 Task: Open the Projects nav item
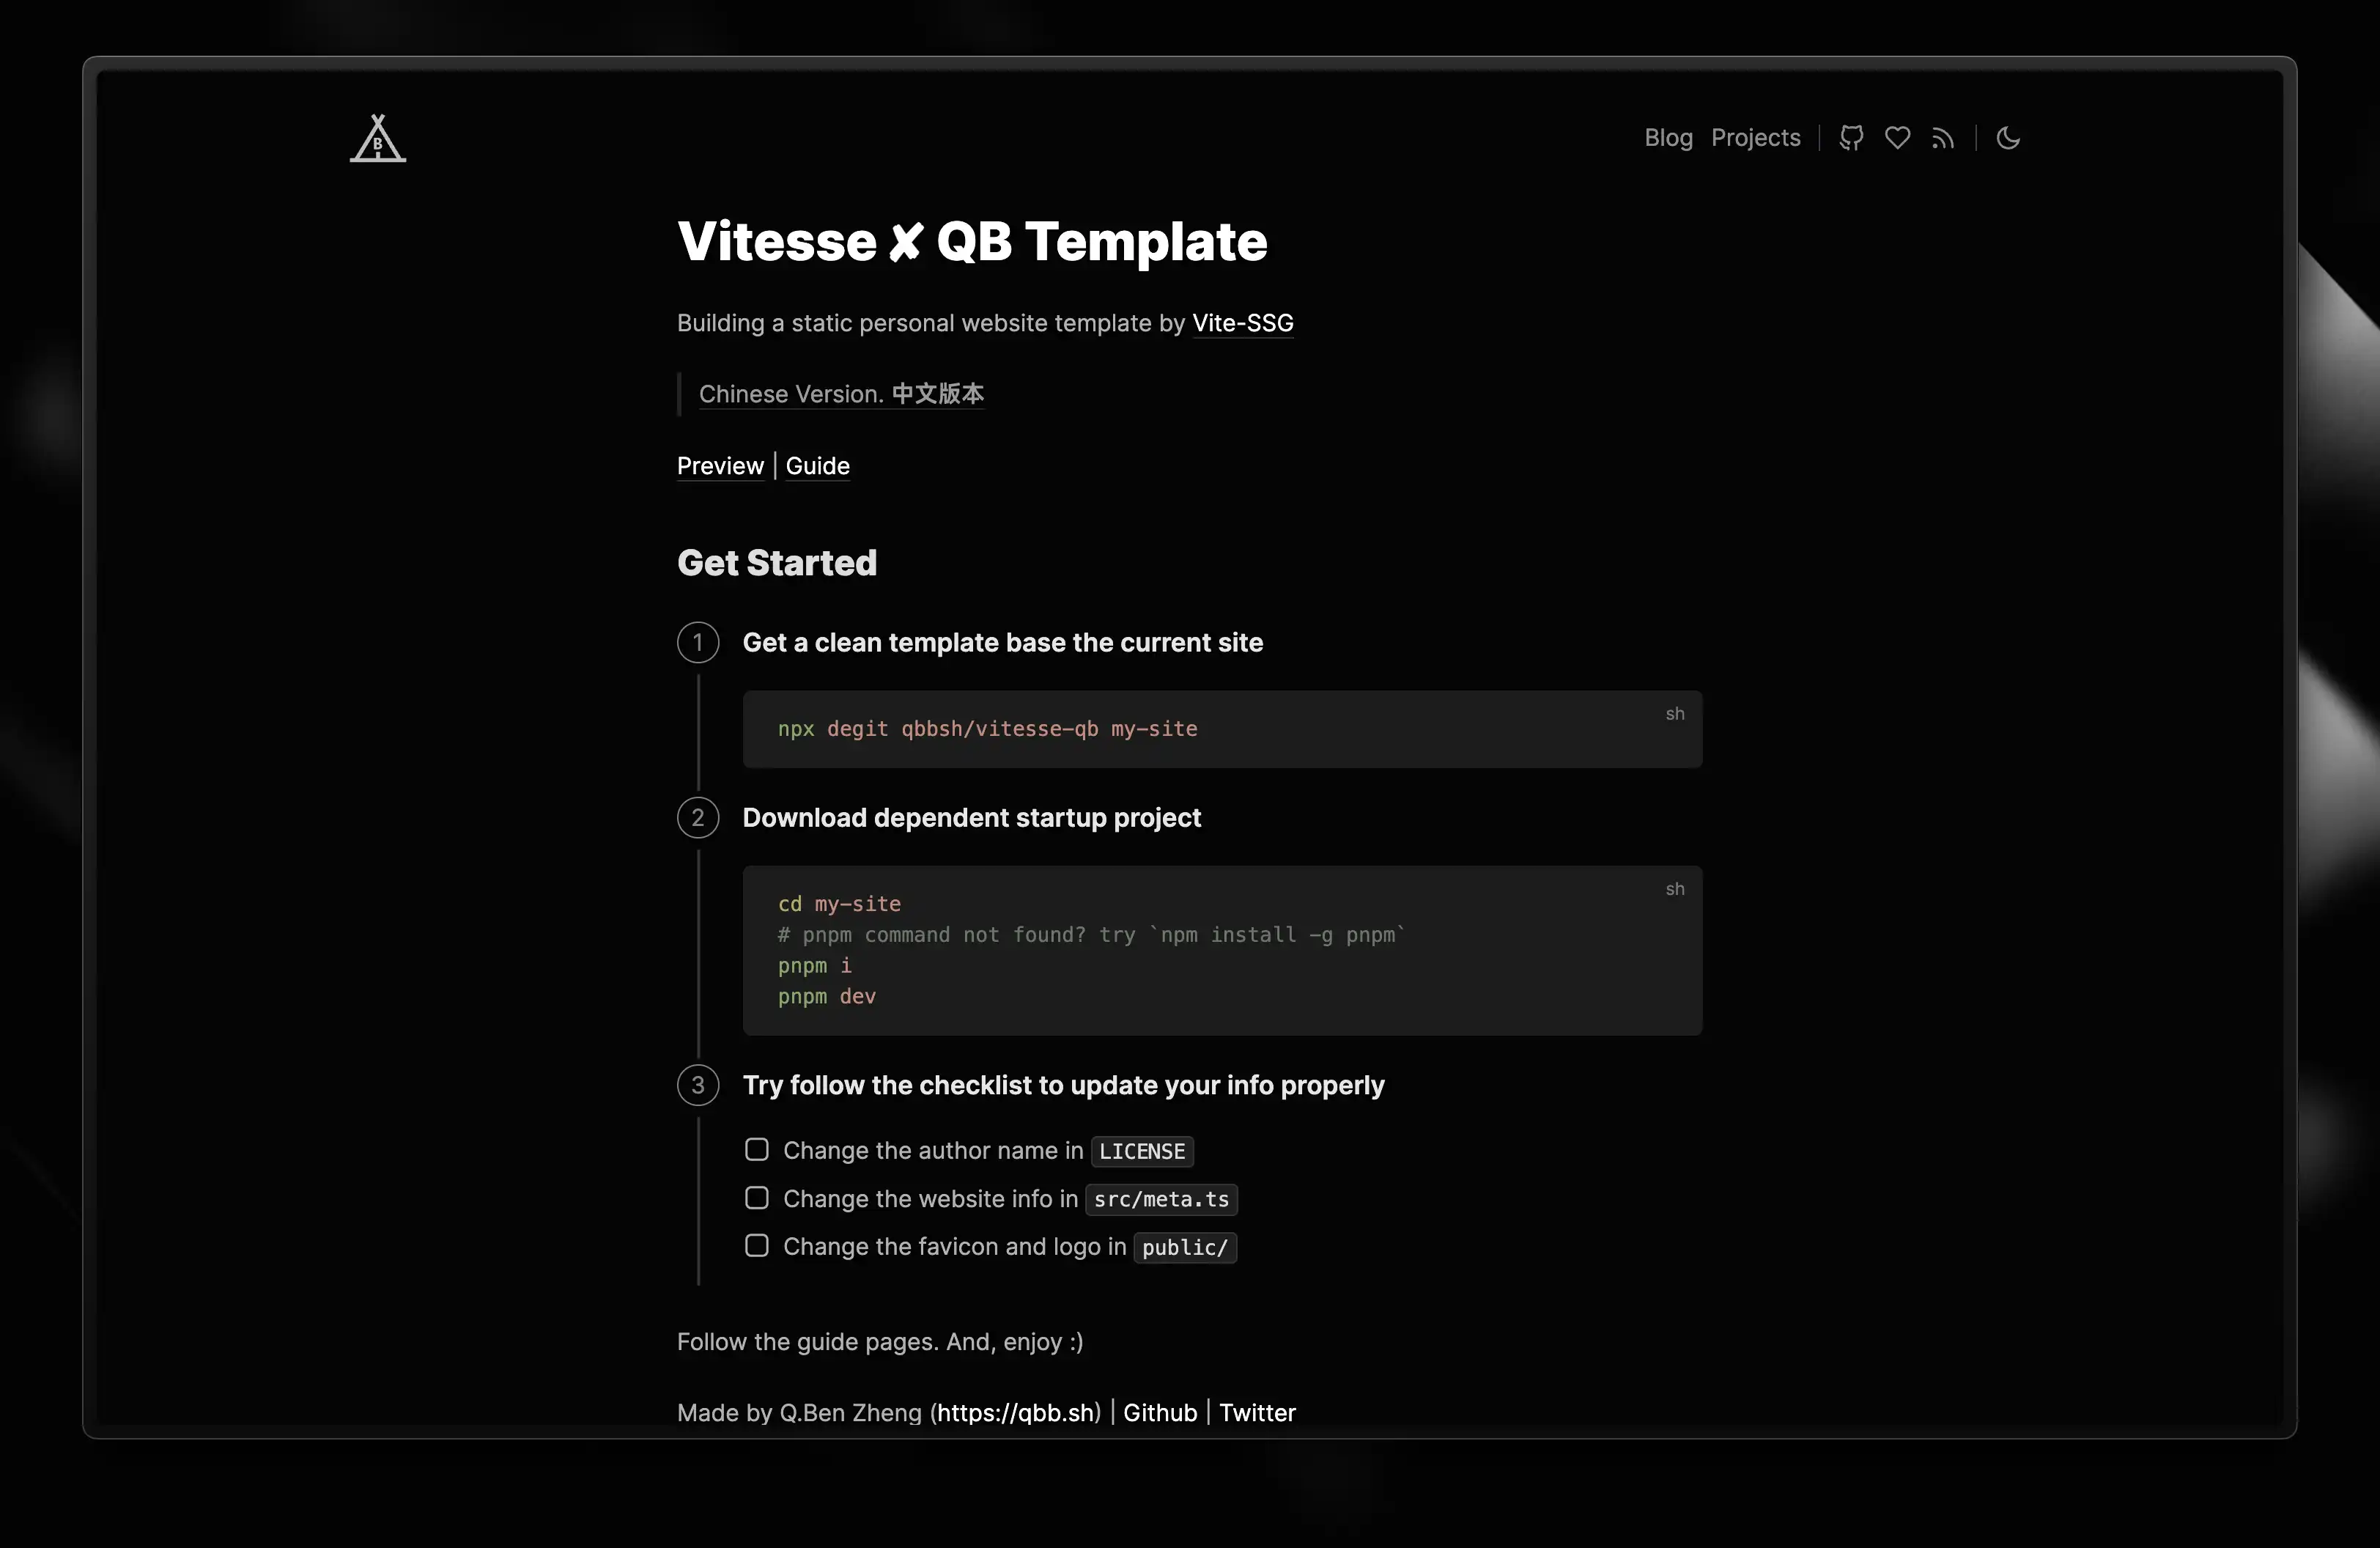click(1755, 138)
